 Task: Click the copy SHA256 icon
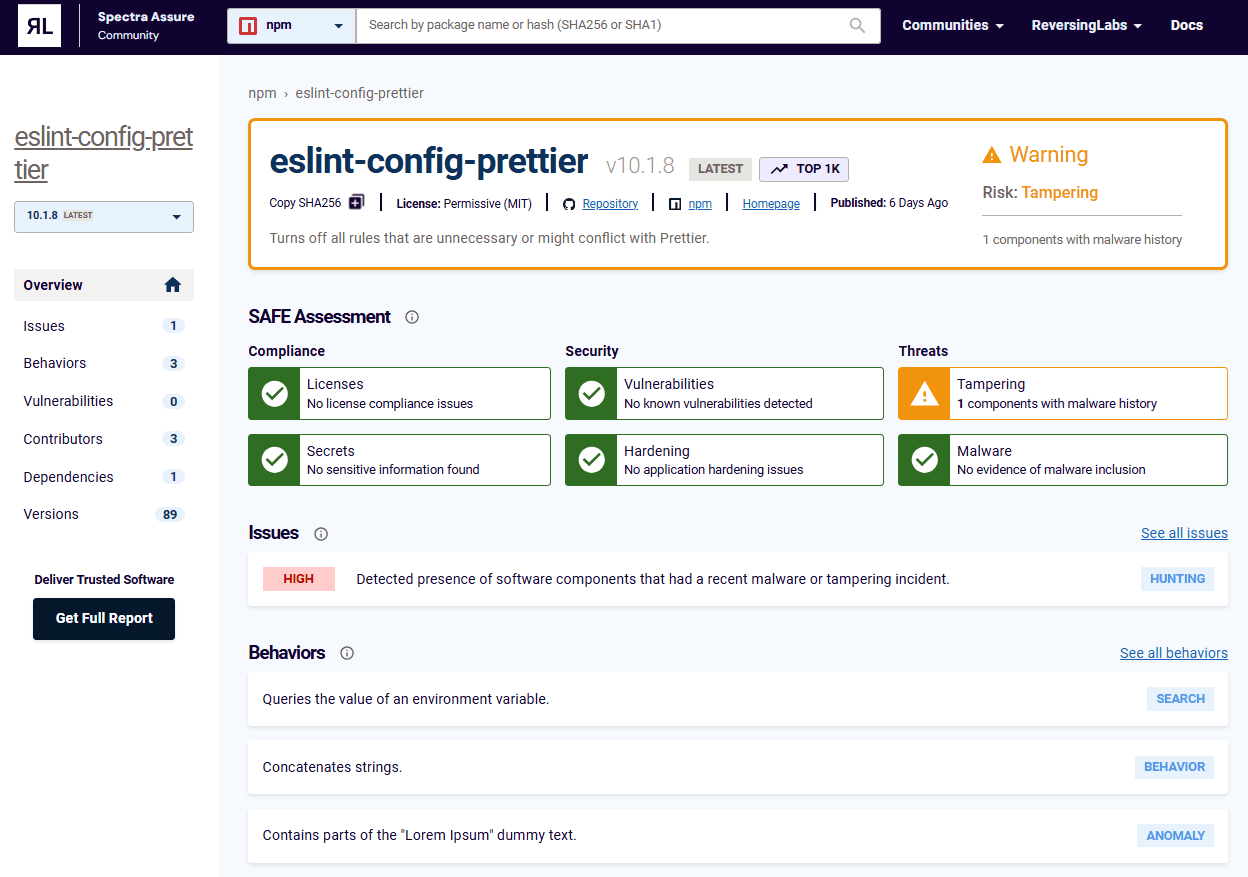point(357,202)
